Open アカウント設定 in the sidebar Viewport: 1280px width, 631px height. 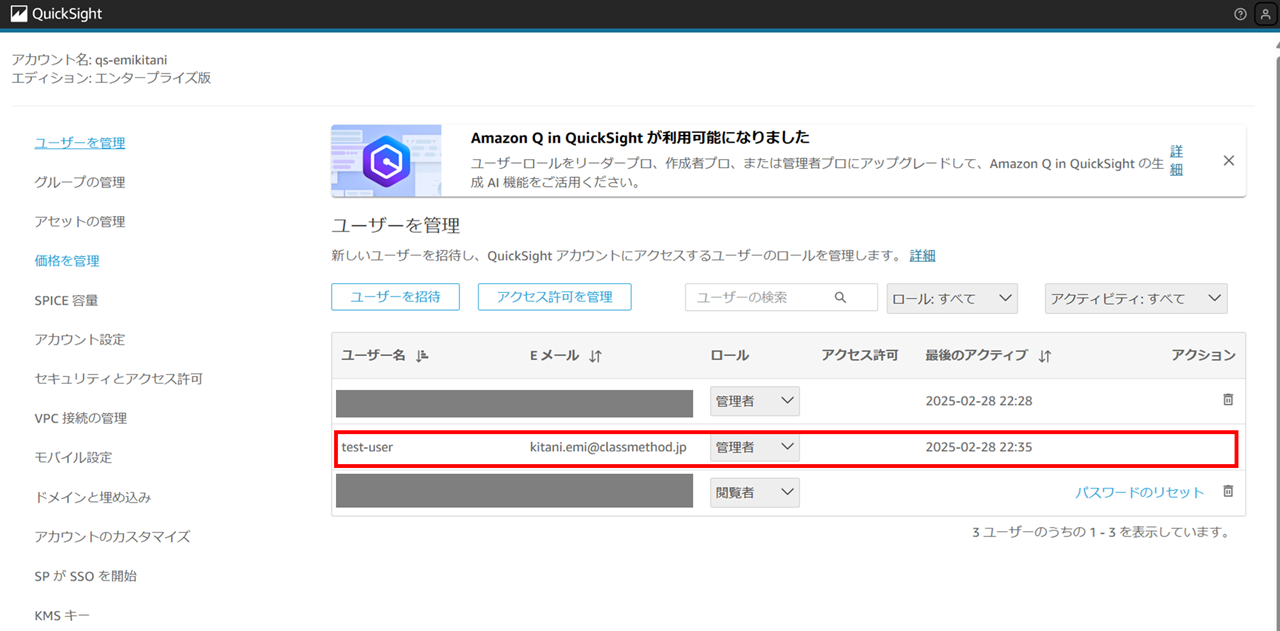(80, 340)
